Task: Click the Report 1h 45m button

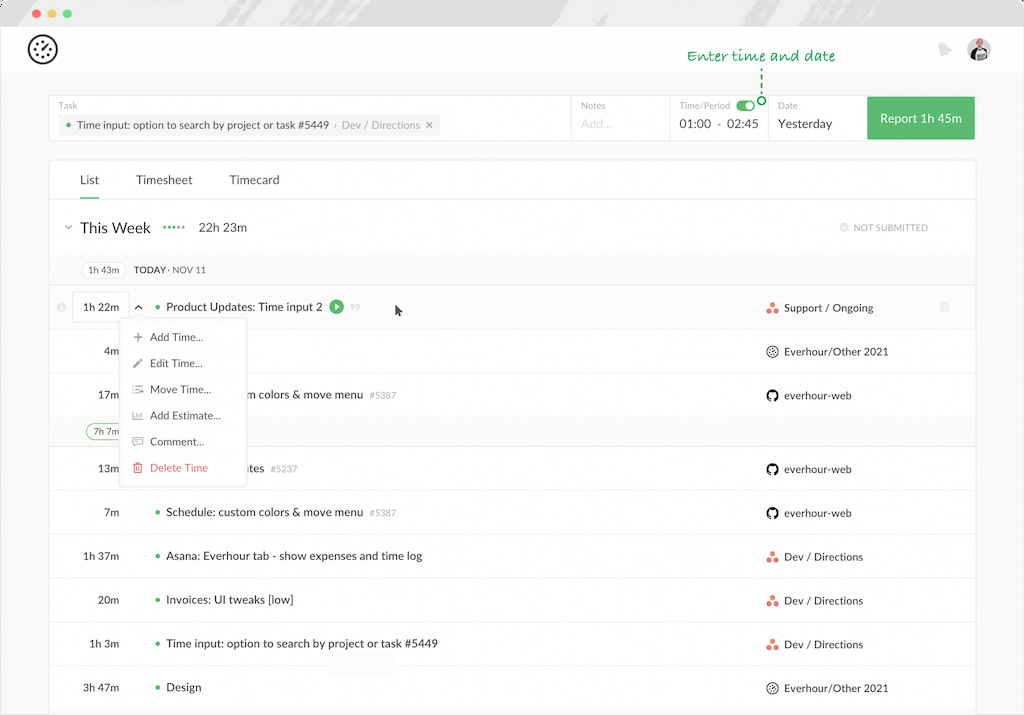Action: coord(920,118)
